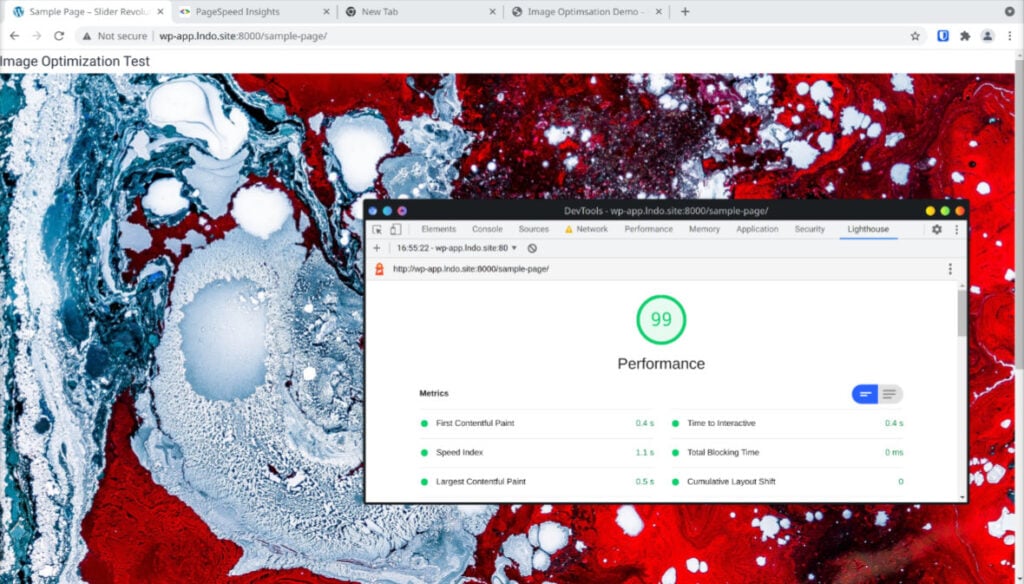
Task: Switch metrics to compact summary view
Action: [x=865, y=394]
